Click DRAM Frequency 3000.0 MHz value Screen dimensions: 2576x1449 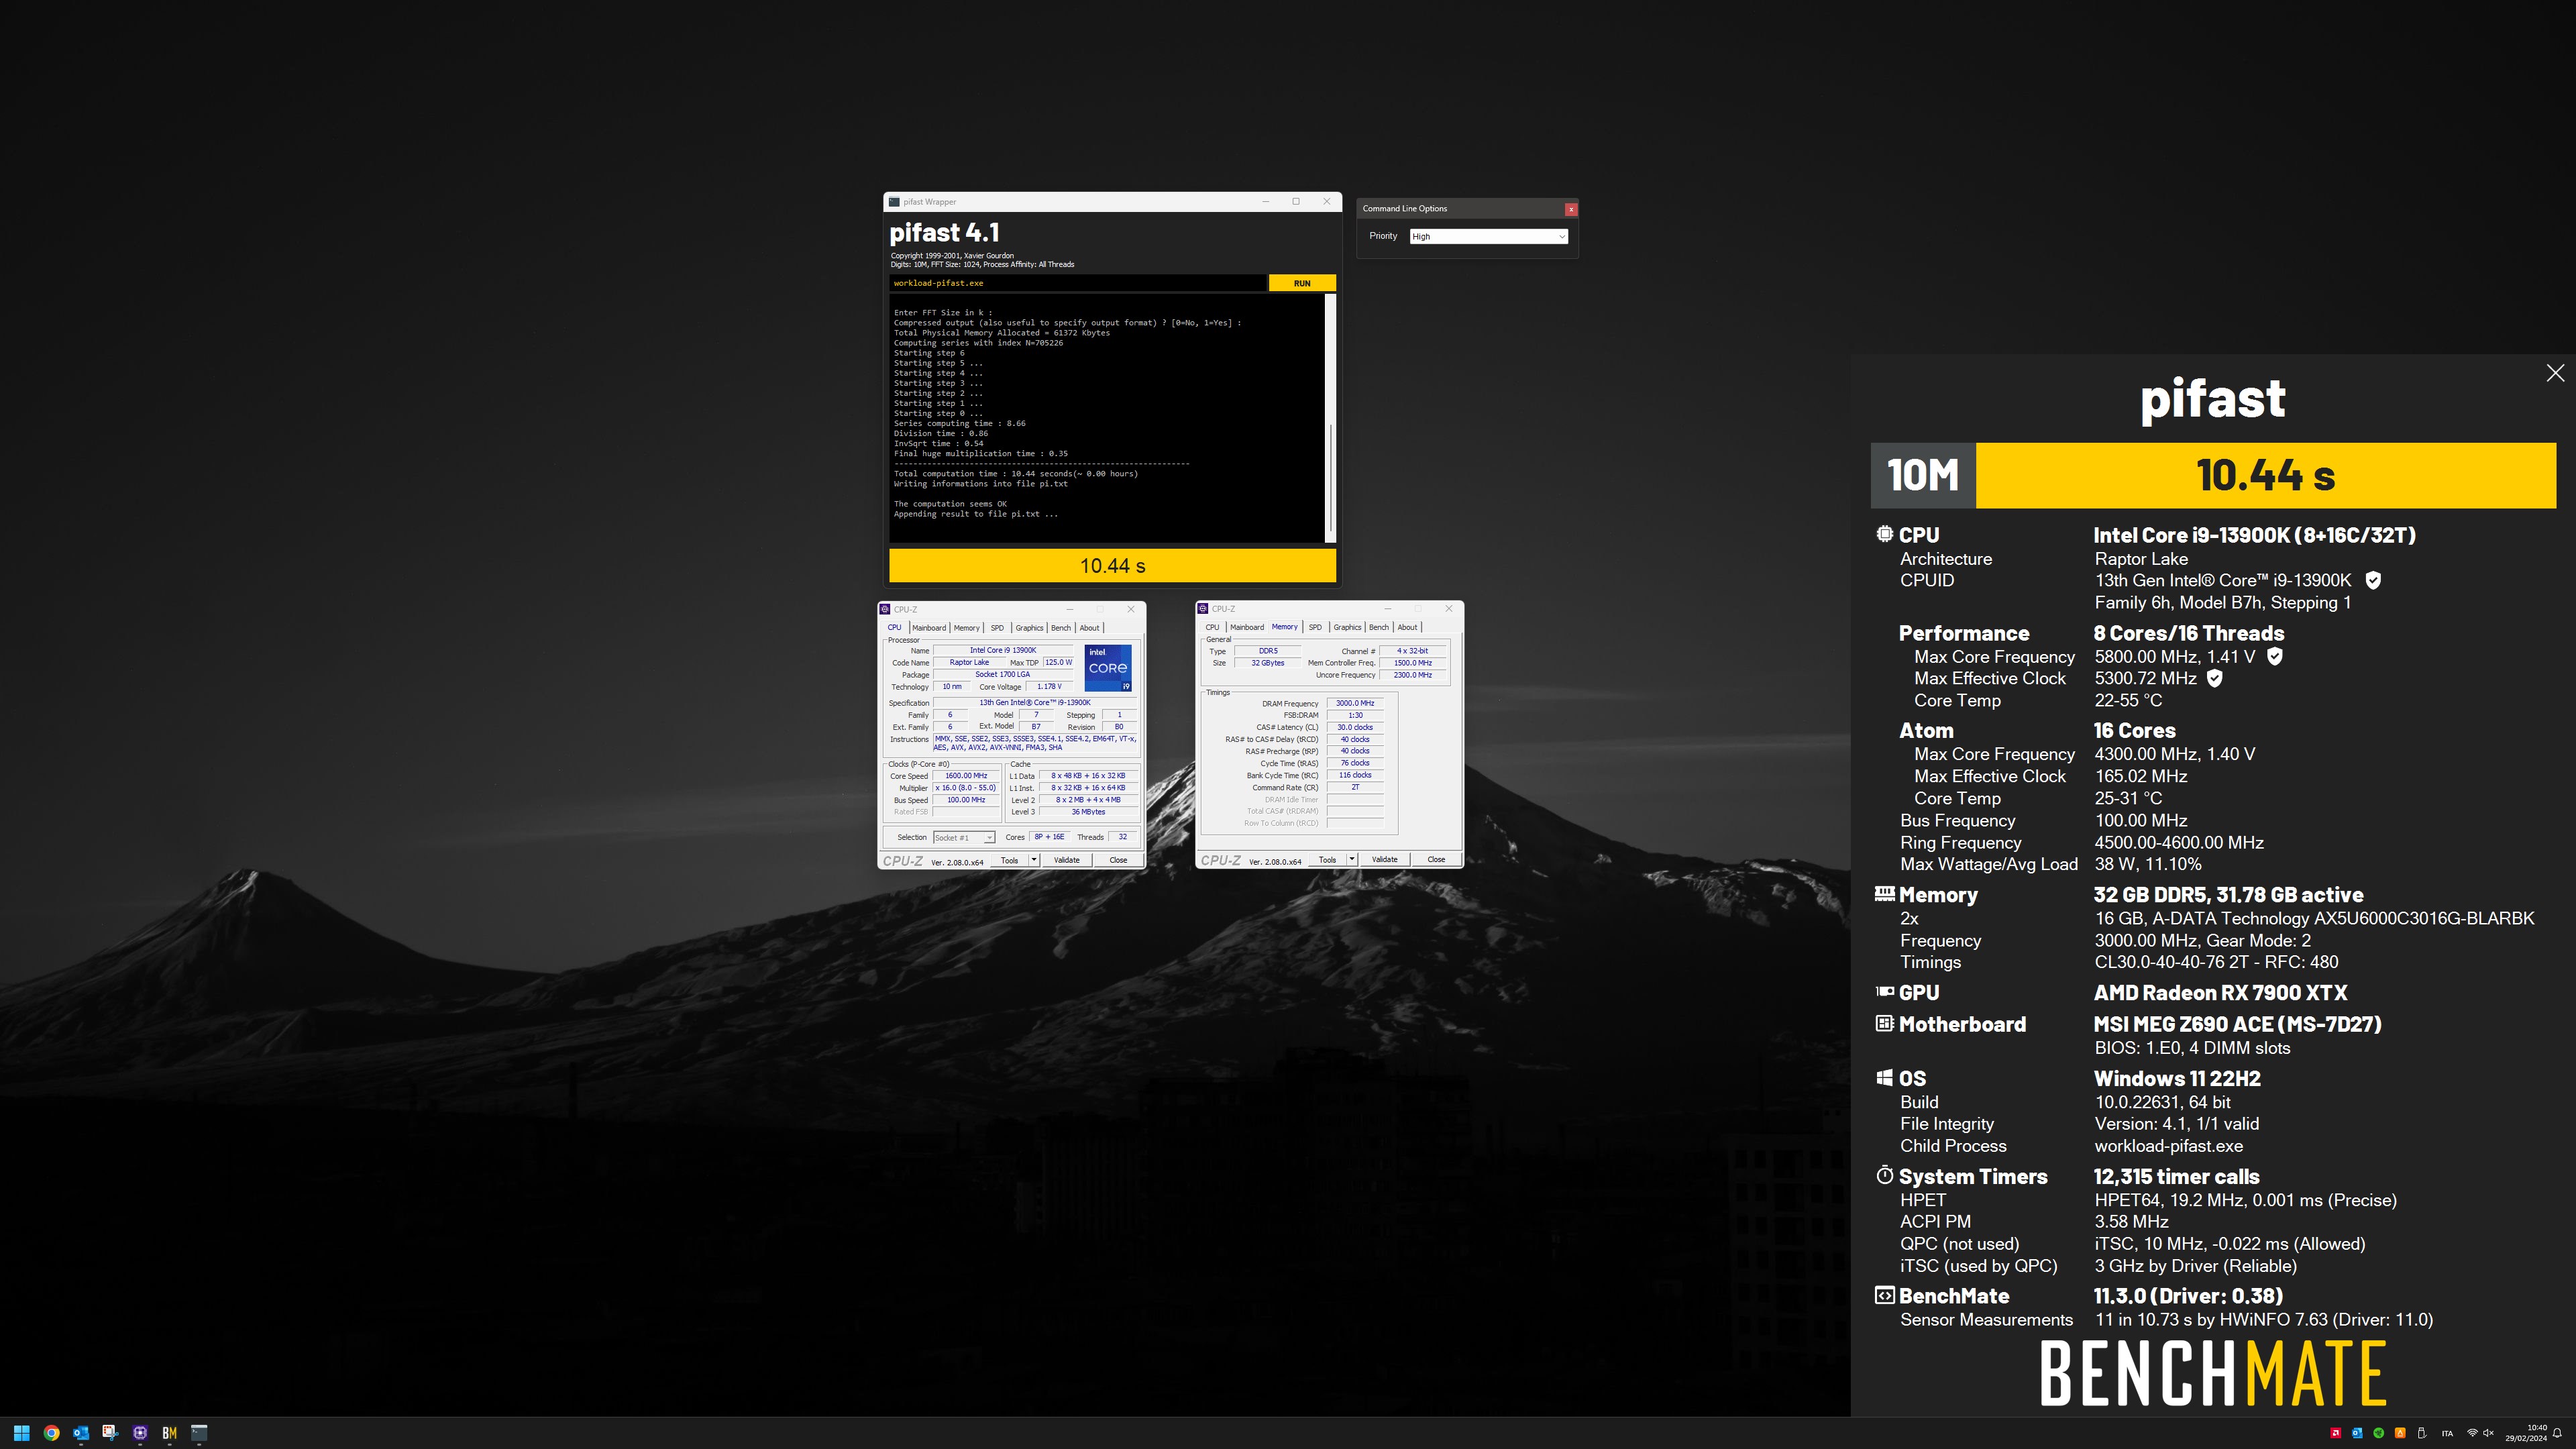tap(1355, 703)
